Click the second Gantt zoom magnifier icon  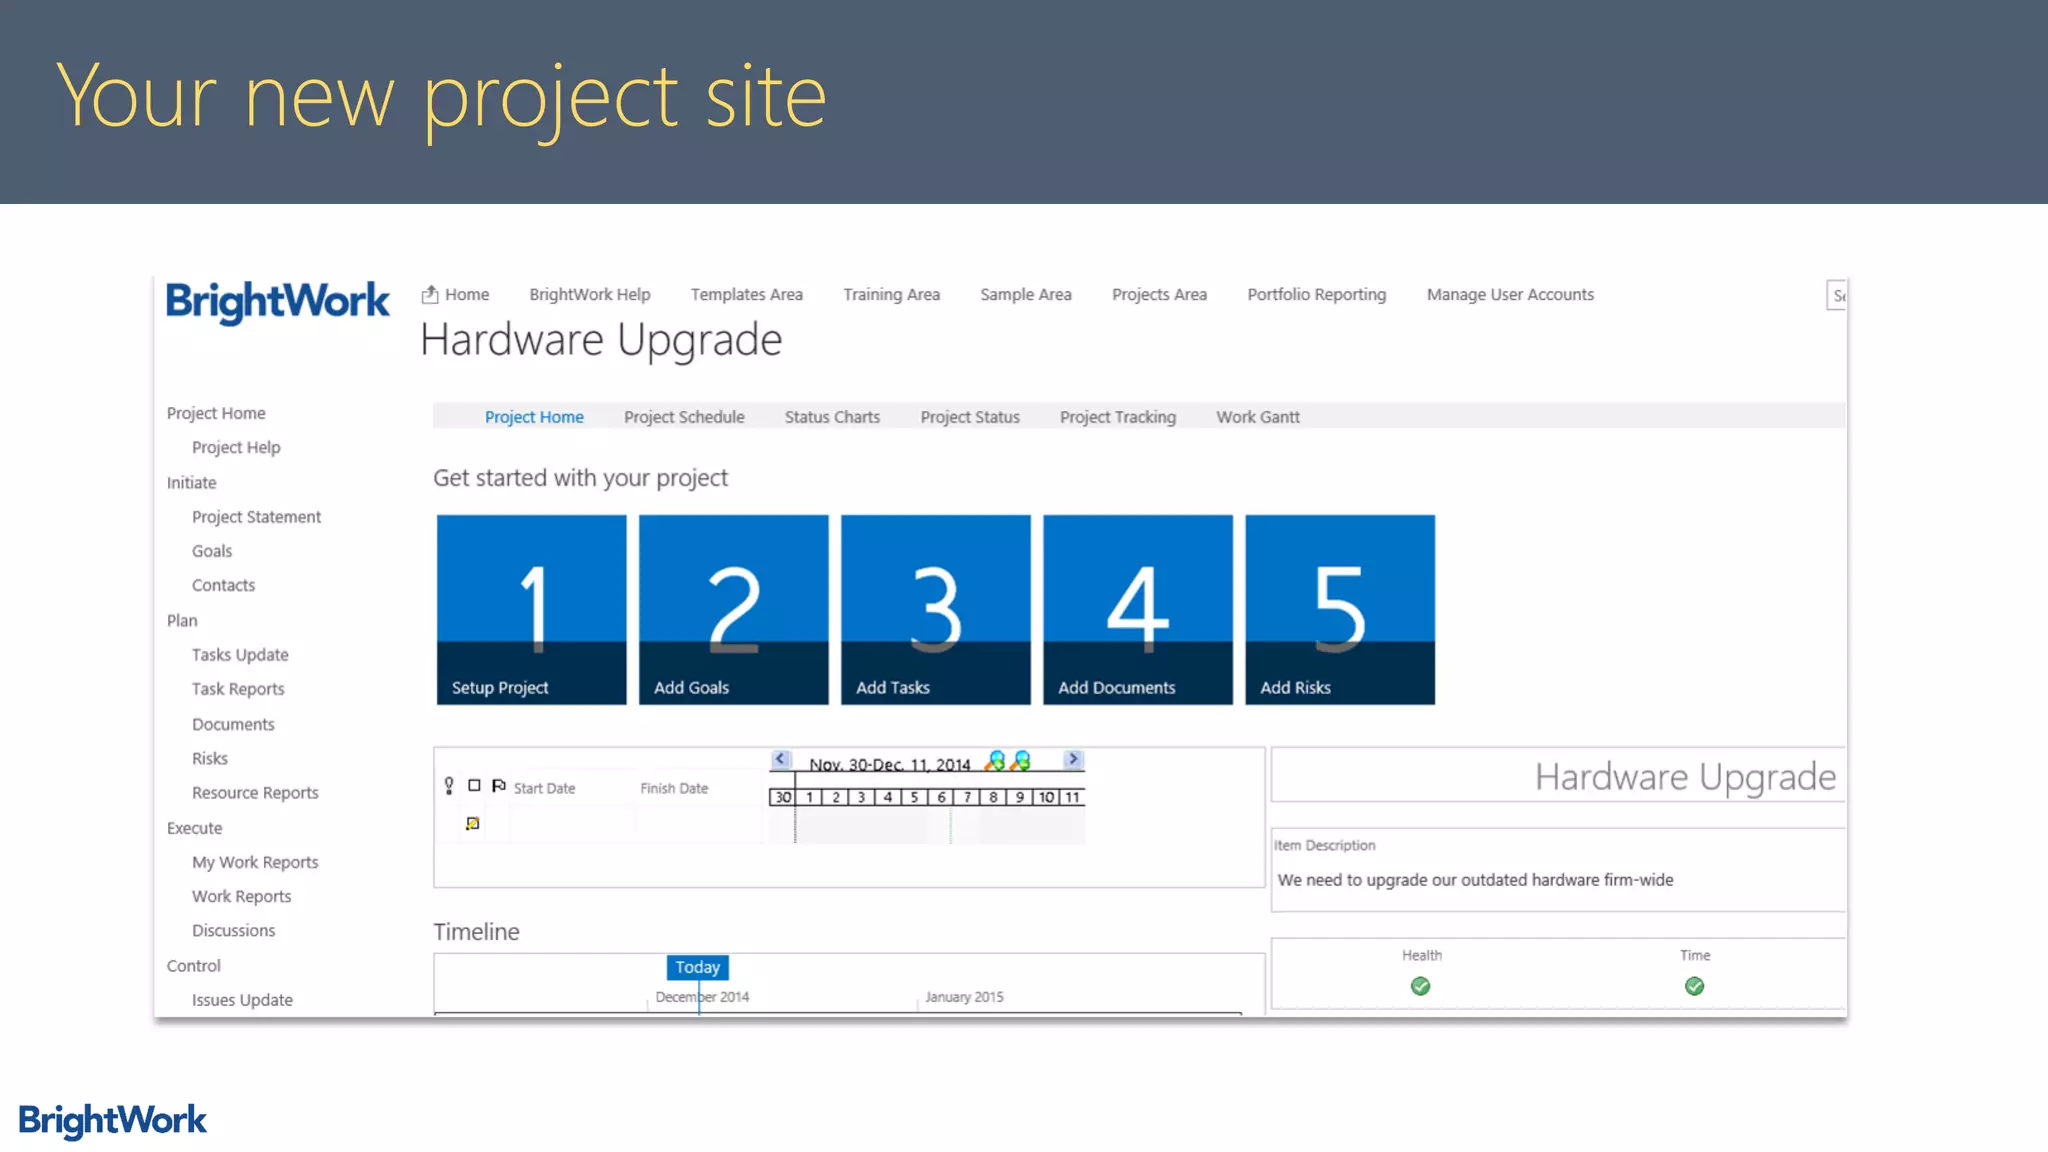tap(1020, 761)
